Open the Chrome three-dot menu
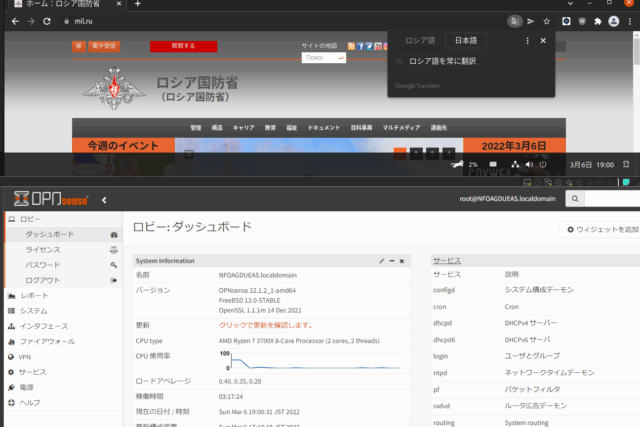640x427 pixels. point(630,21)
